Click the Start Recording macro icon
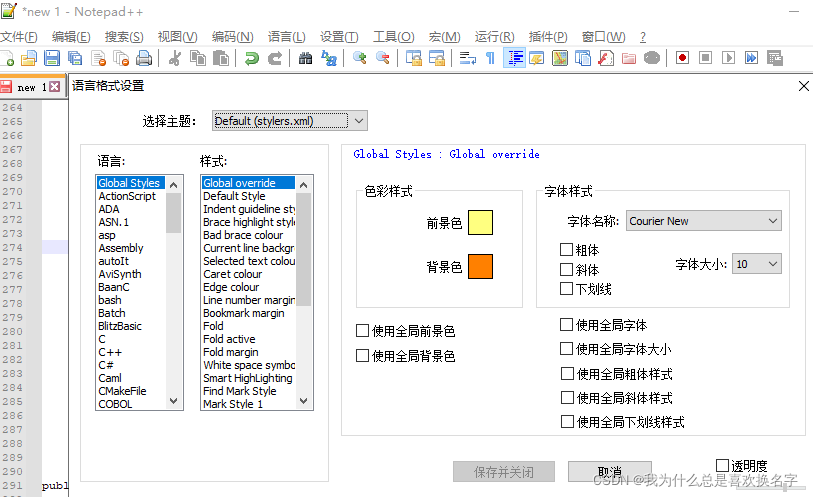 coord(682,58)
